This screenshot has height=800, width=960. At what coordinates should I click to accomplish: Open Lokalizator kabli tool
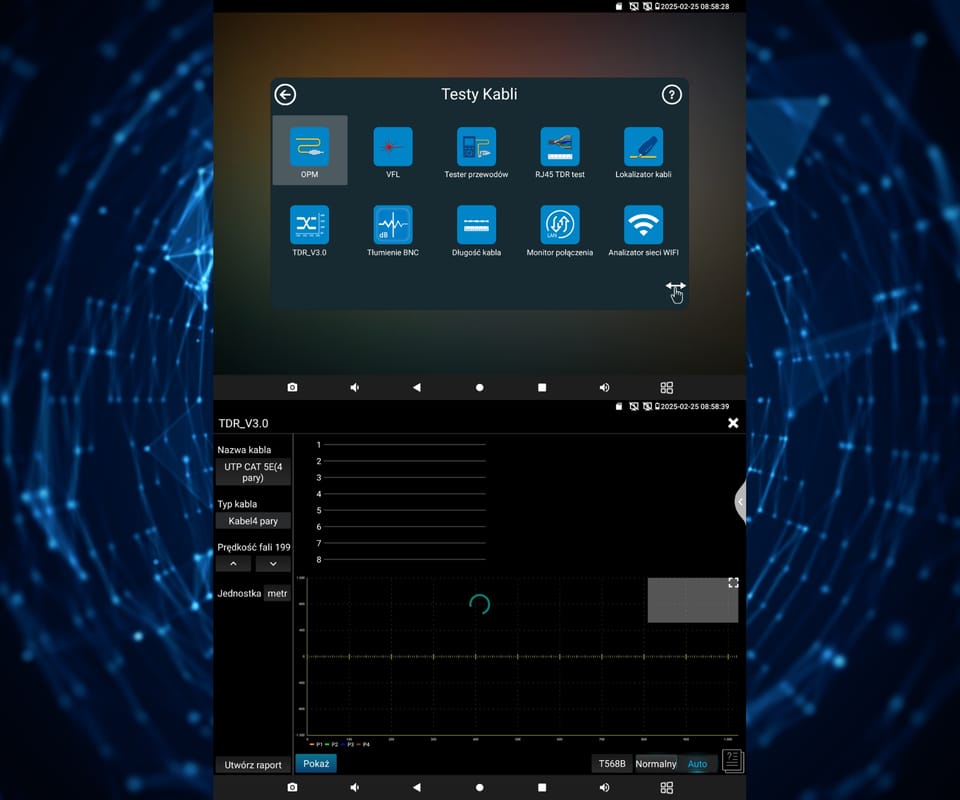click(643, 147)
